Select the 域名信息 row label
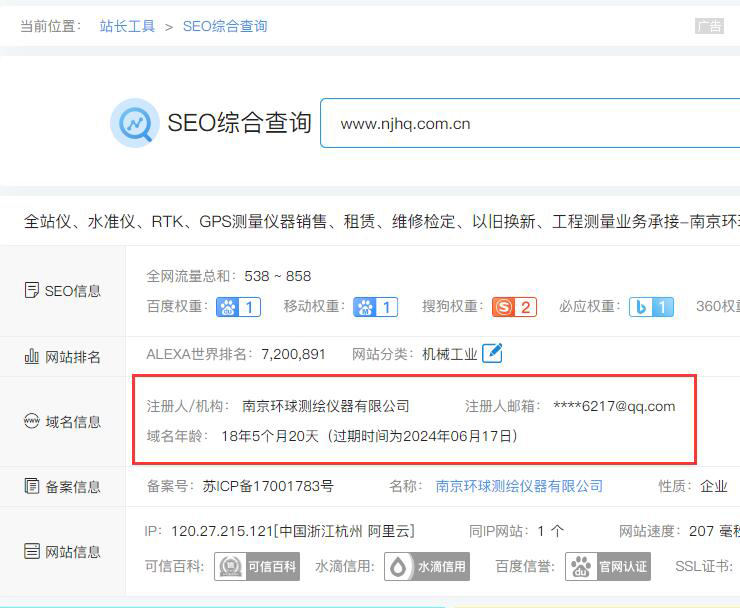 pos(62,422)
